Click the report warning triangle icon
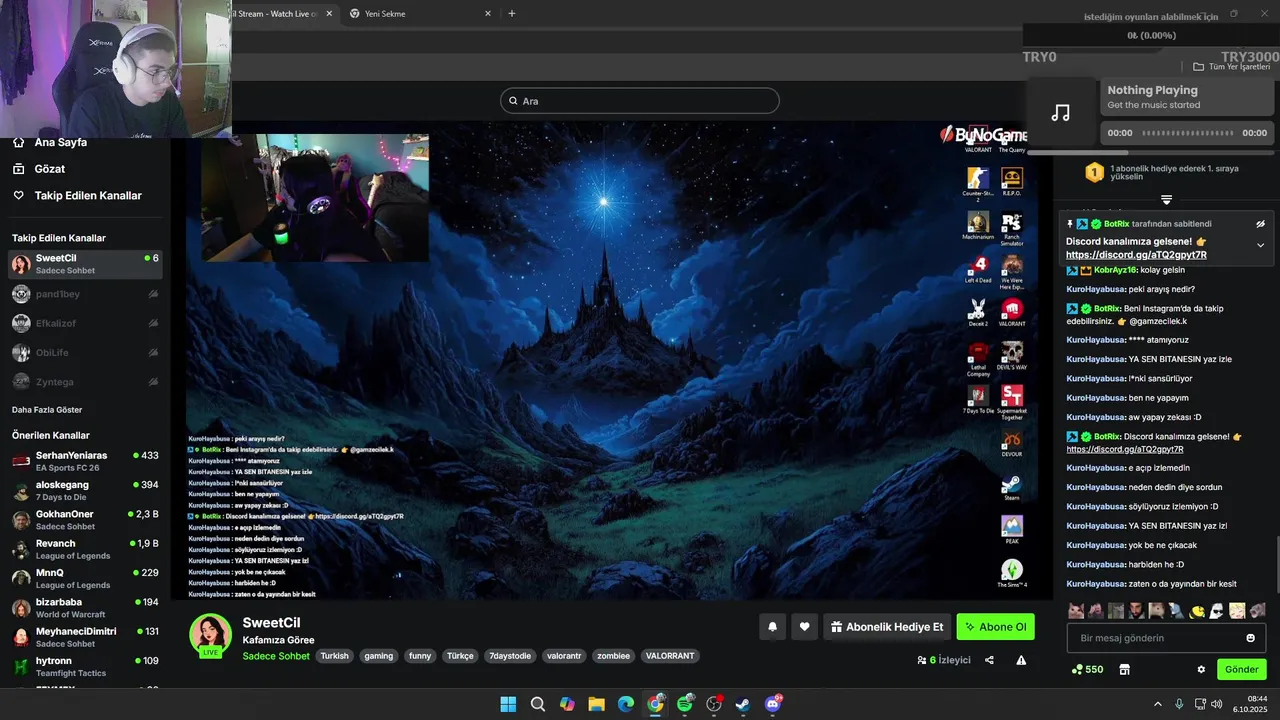The image size is (1280, 720). pyautogui.click(x=1021, y=660)
